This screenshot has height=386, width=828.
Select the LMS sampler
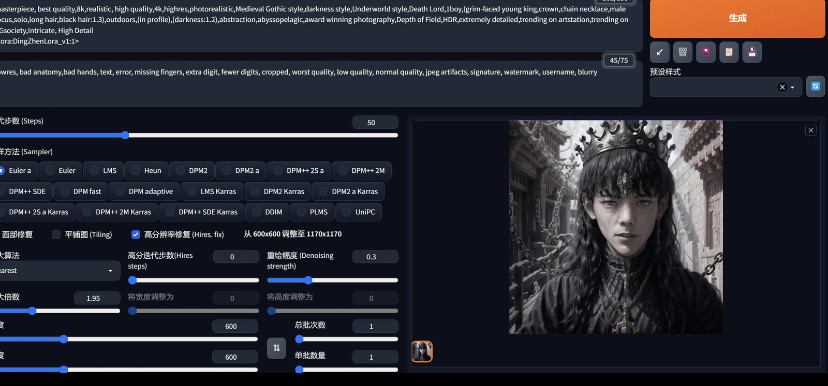103,171
